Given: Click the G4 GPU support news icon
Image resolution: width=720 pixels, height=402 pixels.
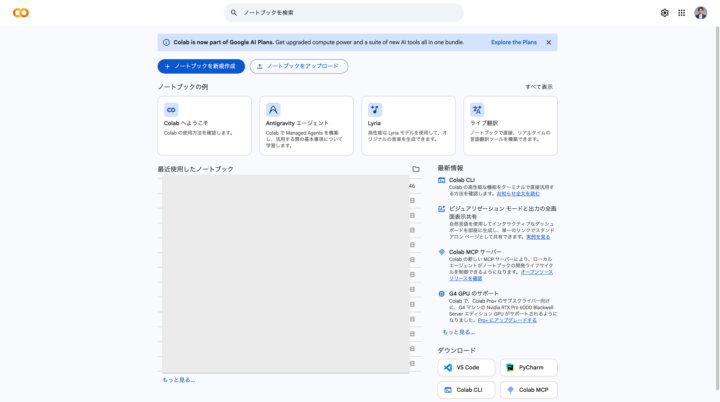Looking at the screenshot, I should 441,294.
